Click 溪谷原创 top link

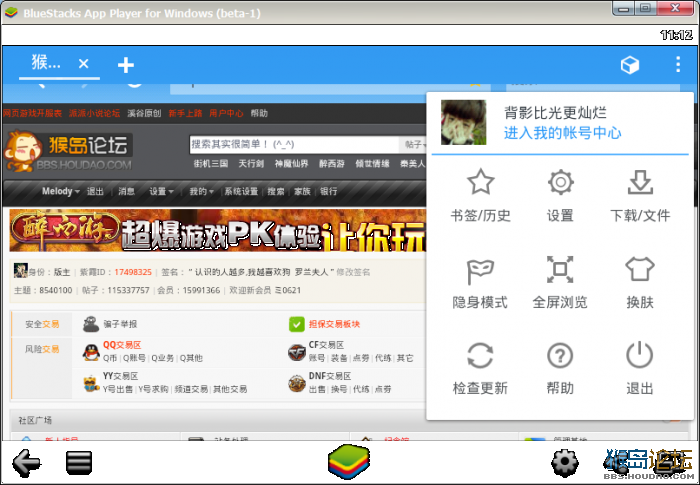[x=144, y=113]
